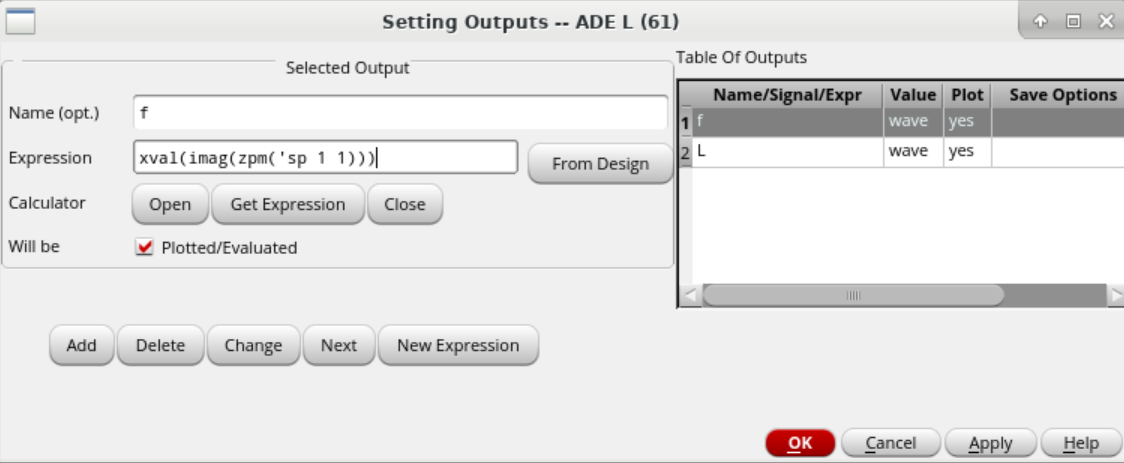The width and height of the screenshot is (1124, 463).
Task: Maximize the Setting Outputs window
Action: (x=1072, y=21)
